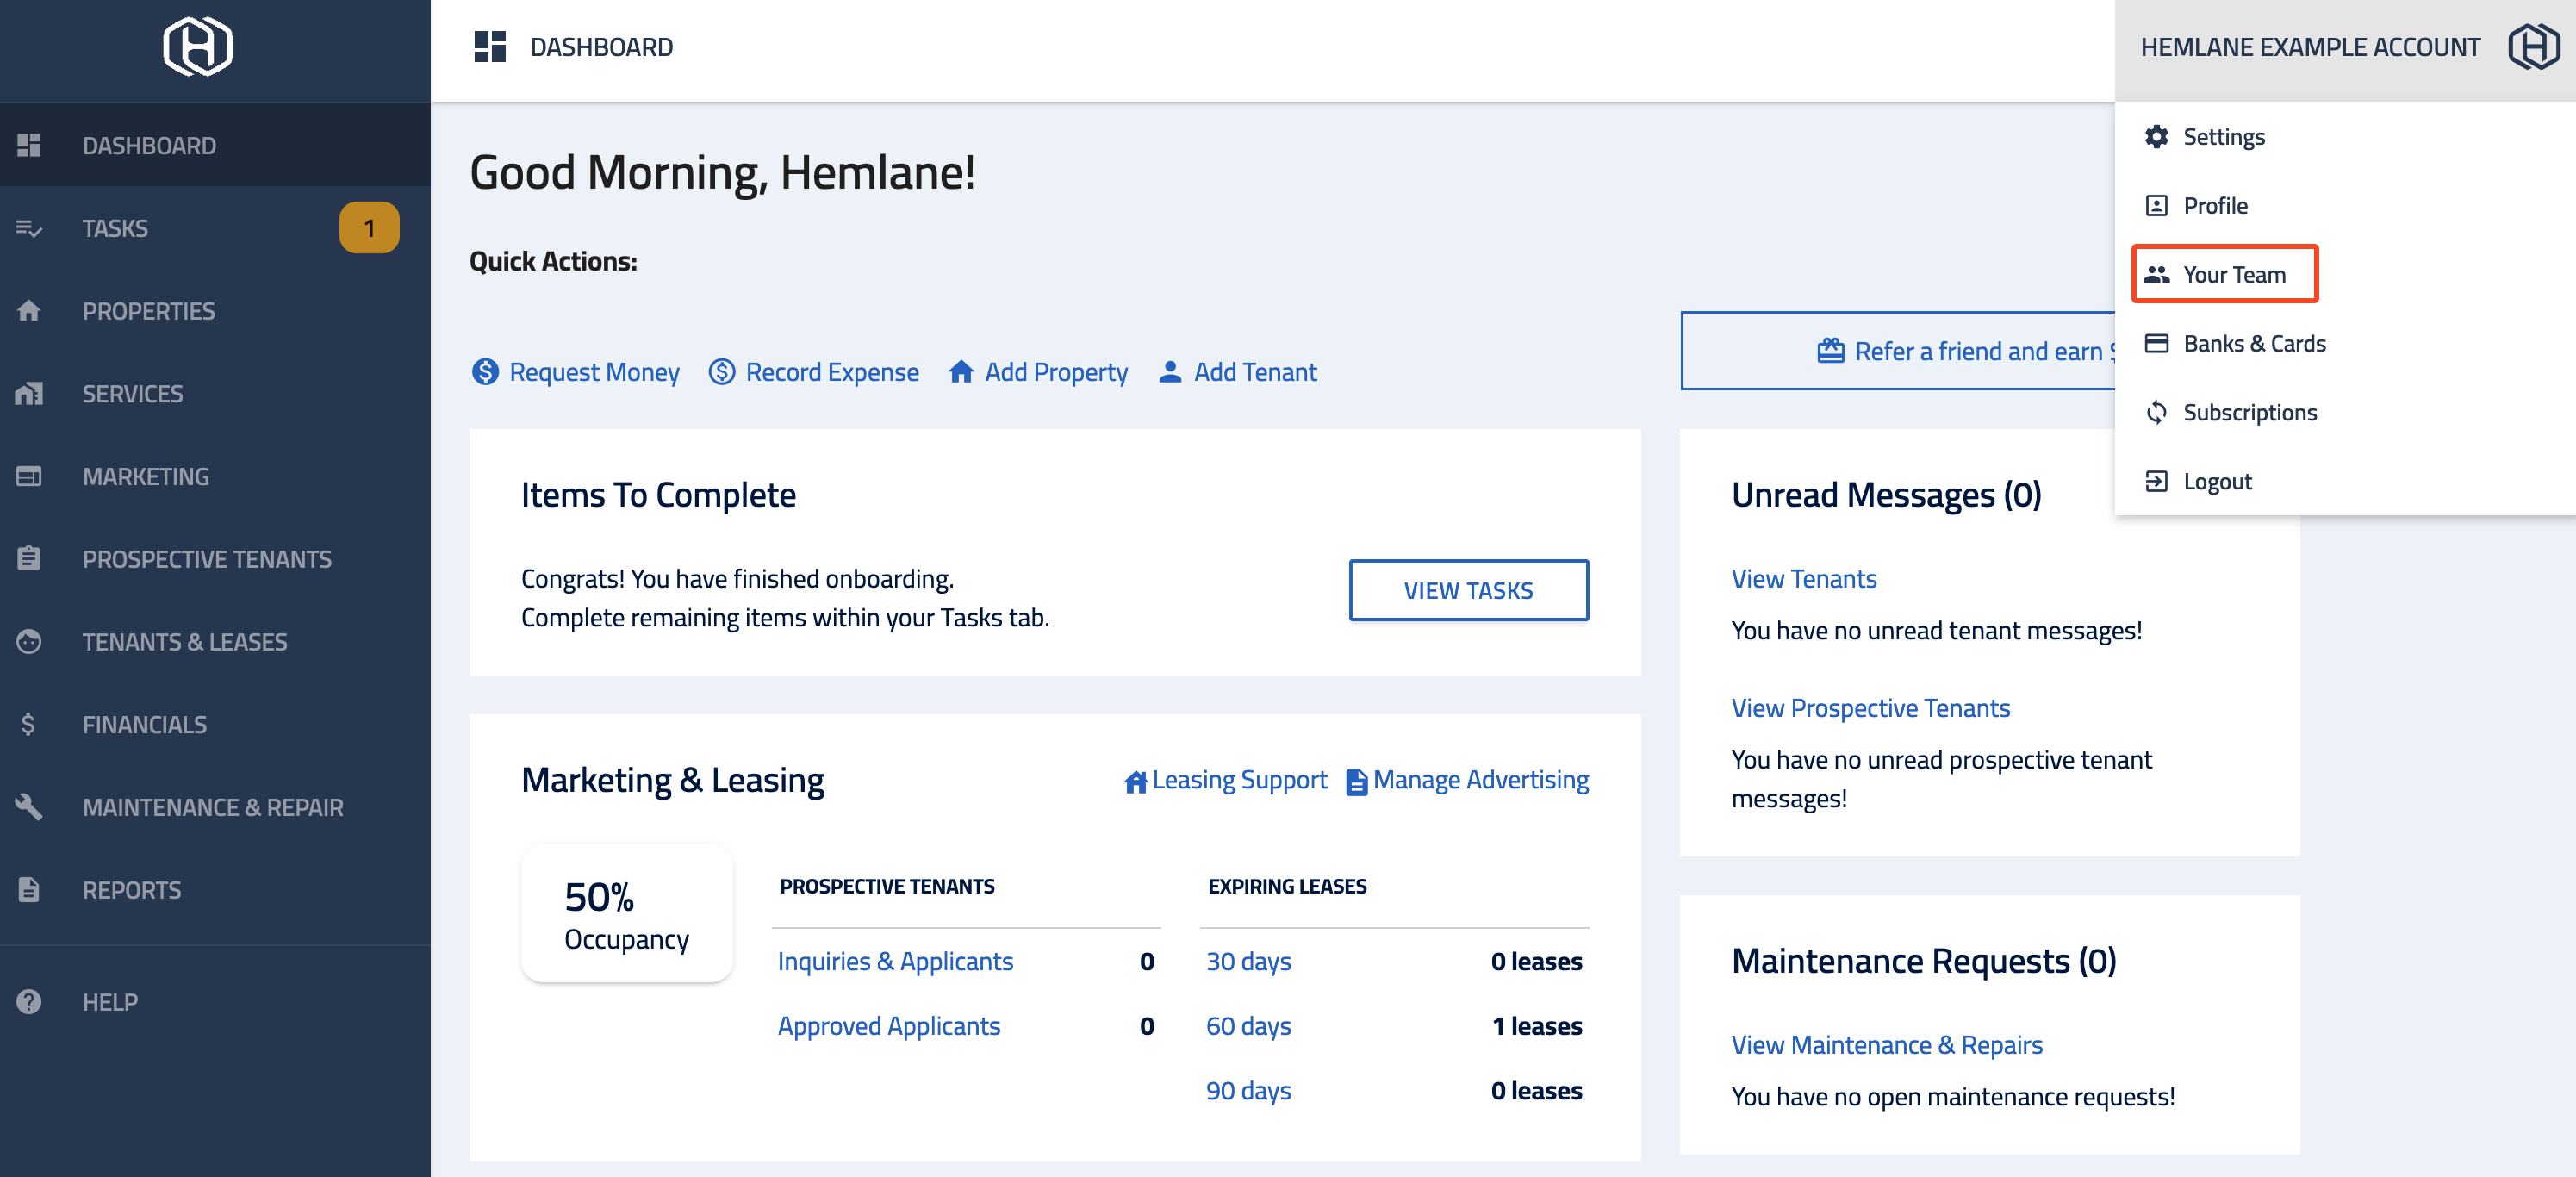Navigate to Marketing section
This screenshot has height=1177, width=2576.
point(215,477)
